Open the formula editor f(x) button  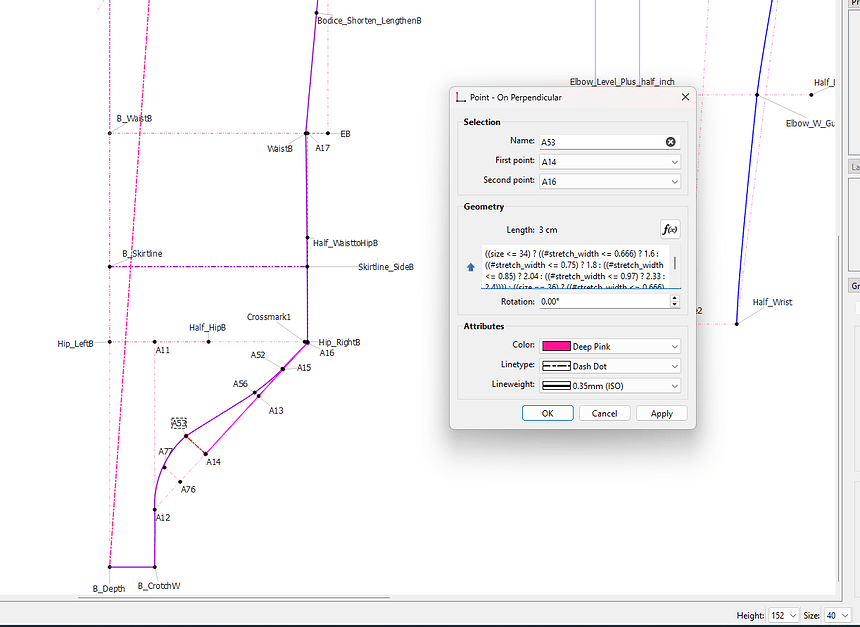click(x=670, y=230)
